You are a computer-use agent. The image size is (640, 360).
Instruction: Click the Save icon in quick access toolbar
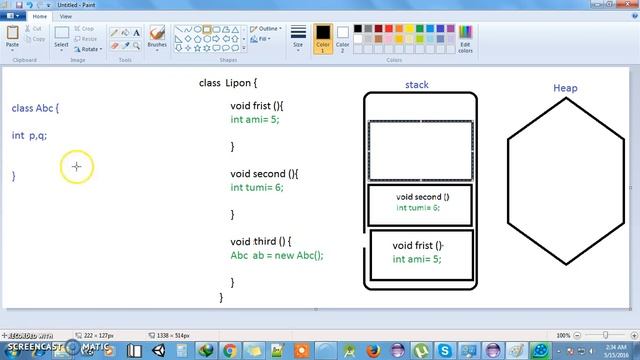coord(19,5)
